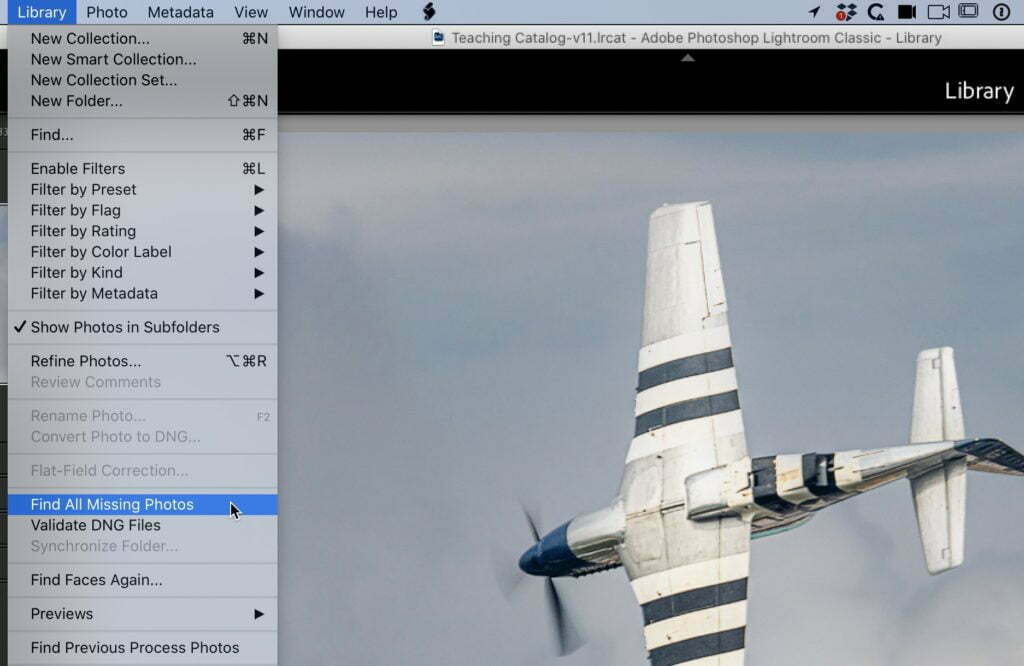Click the circular C sync status icon
The height and width of the screenshot is (666, 1024).
[x=876, y=12]
